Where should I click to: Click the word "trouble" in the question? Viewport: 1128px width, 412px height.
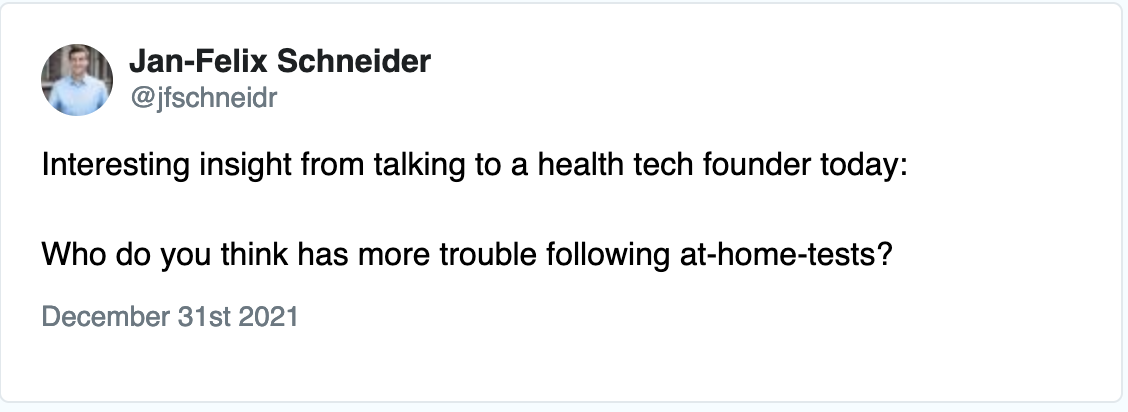488,254
